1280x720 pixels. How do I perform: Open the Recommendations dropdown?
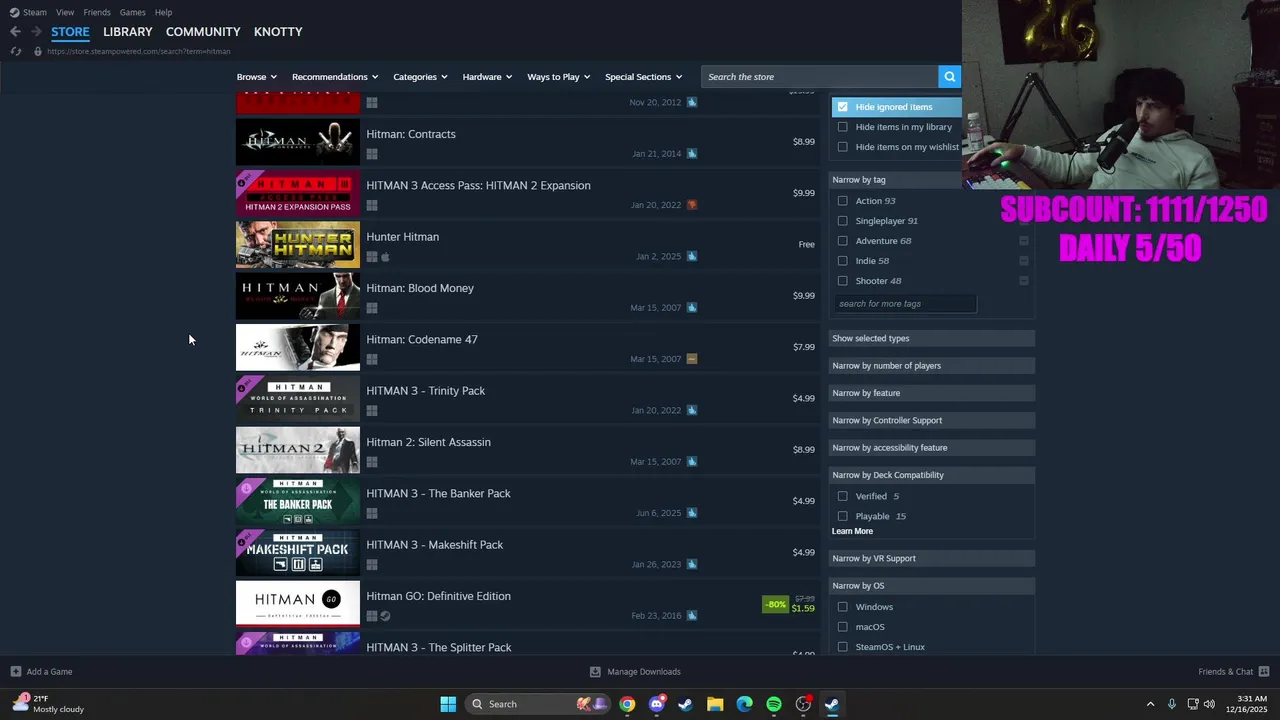(x=334, y=77)
